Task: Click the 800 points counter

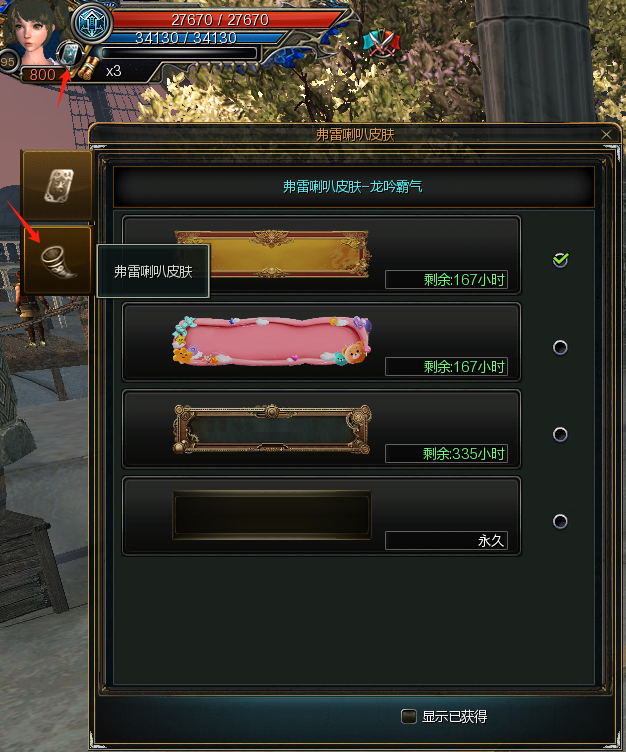Action: click(x=42, y=75)
